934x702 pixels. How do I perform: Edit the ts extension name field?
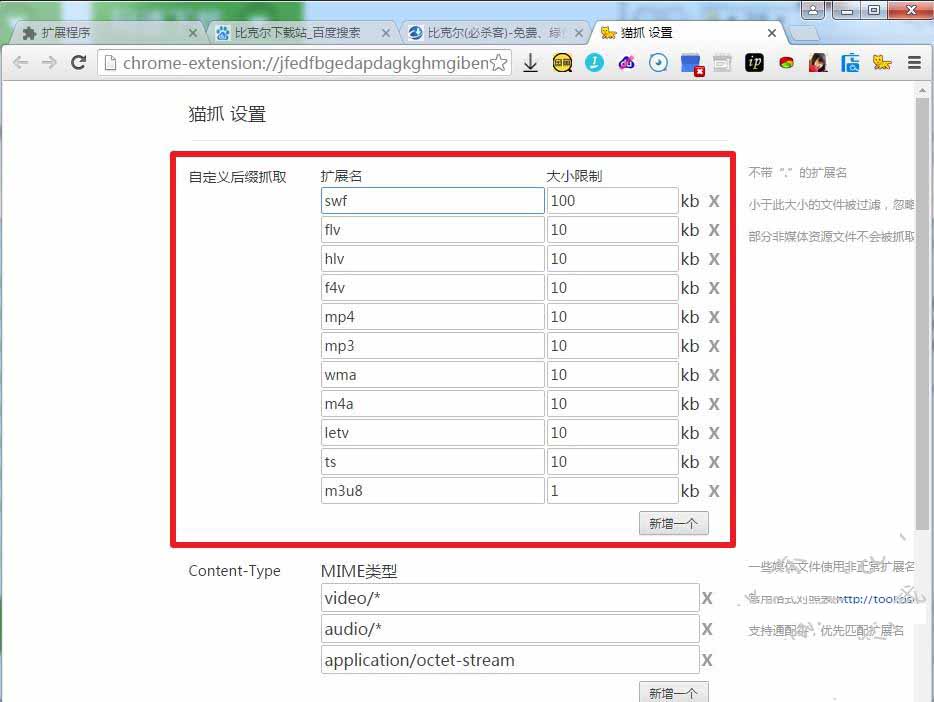coord(432,462)
